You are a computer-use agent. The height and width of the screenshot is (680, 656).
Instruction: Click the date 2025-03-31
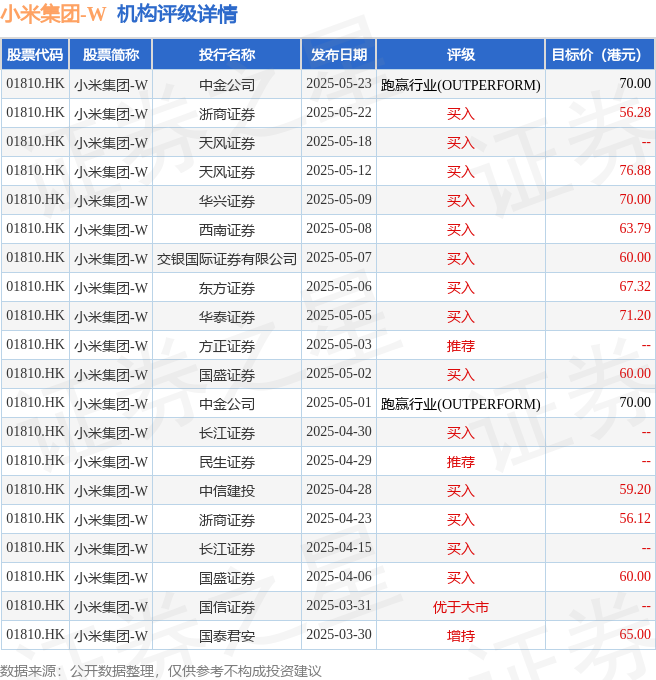pos(339,605)
